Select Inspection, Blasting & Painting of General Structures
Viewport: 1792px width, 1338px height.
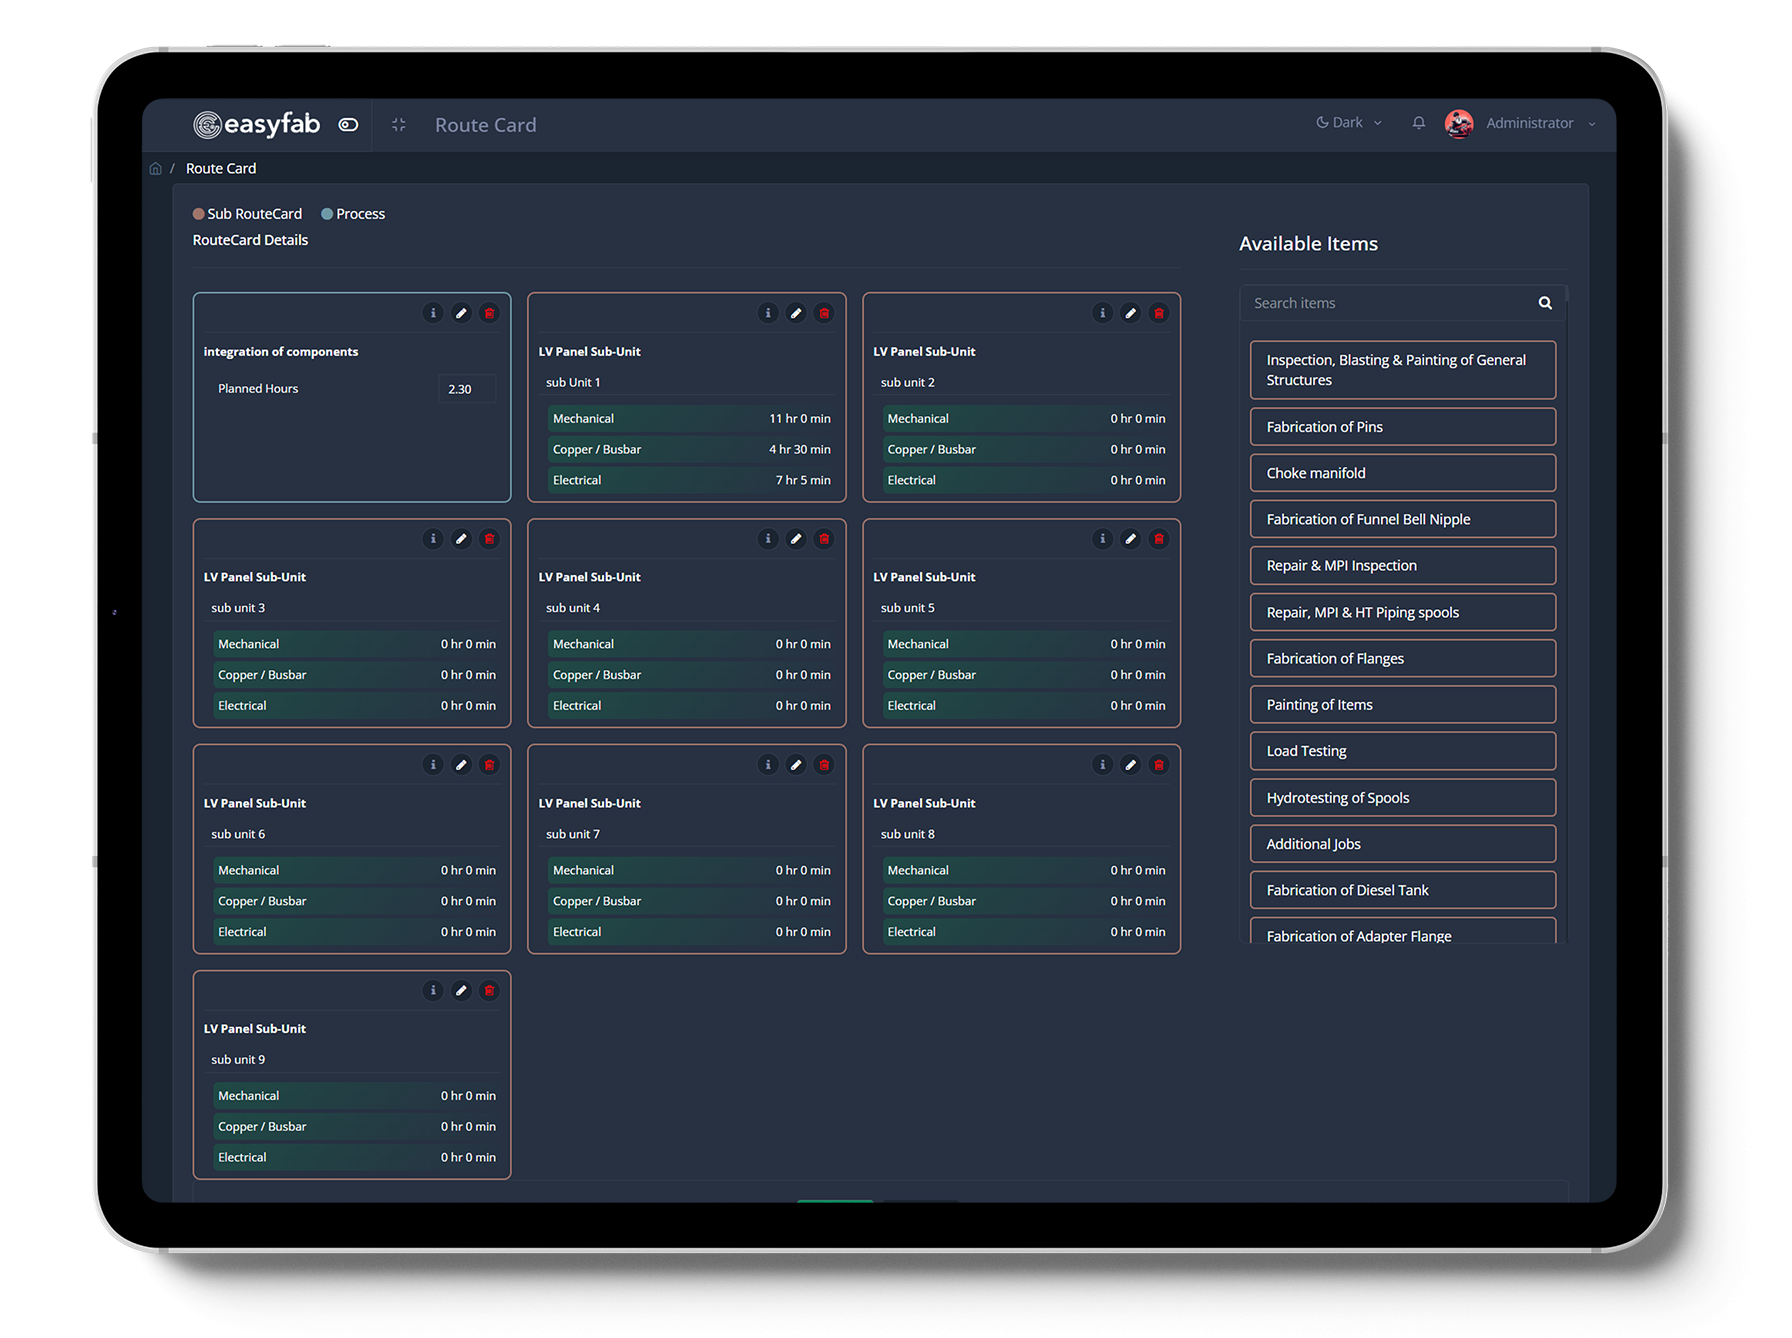point(1403,370)
